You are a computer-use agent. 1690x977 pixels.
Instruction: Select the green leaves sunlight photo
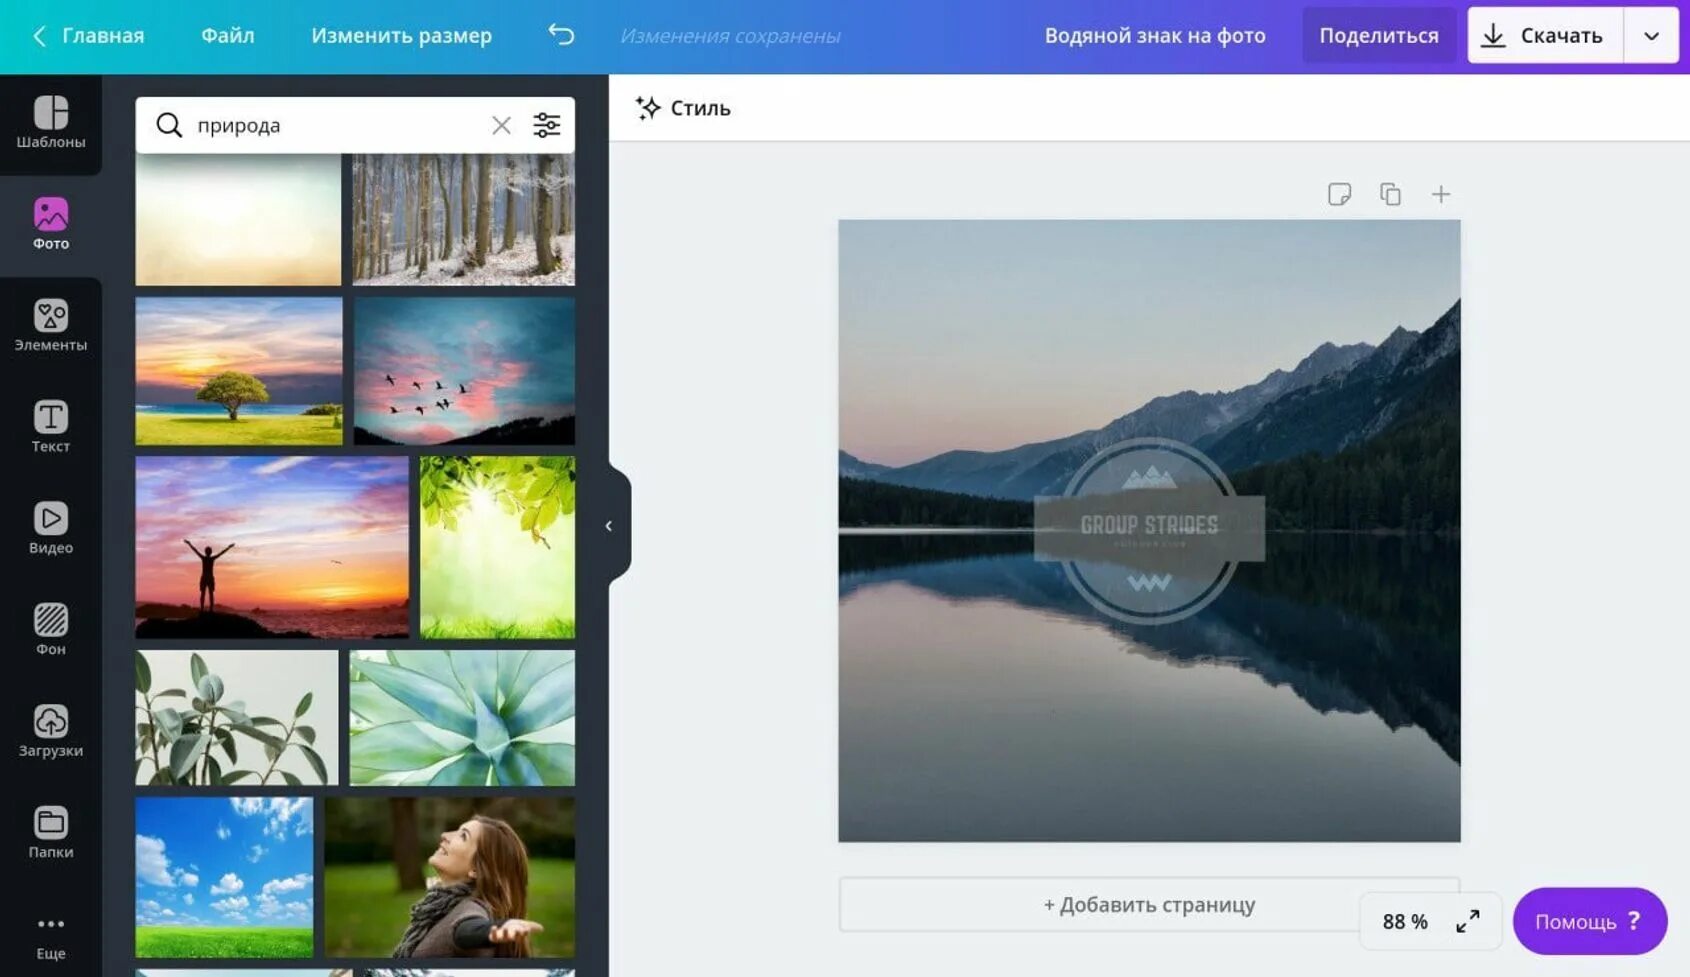(497, 547)
